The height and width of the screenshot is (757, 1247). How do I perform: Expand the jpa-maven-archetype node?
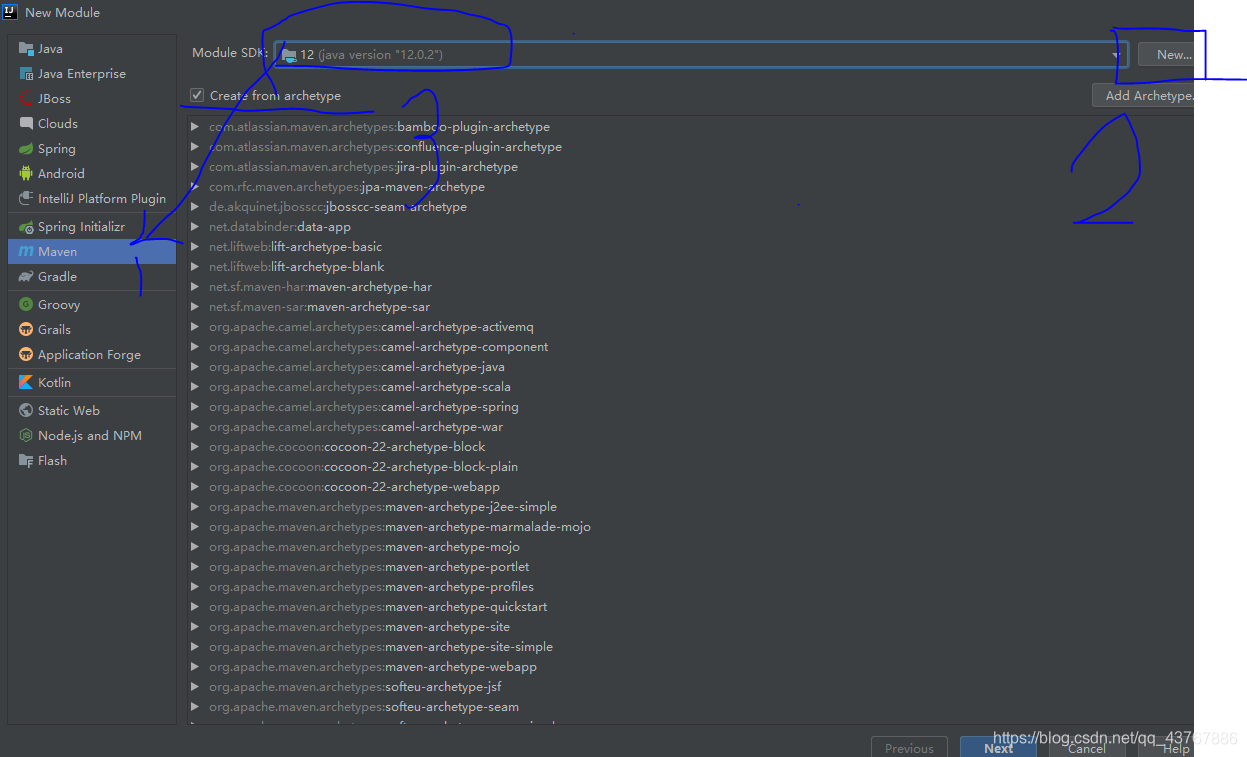(x=195, y=187)
